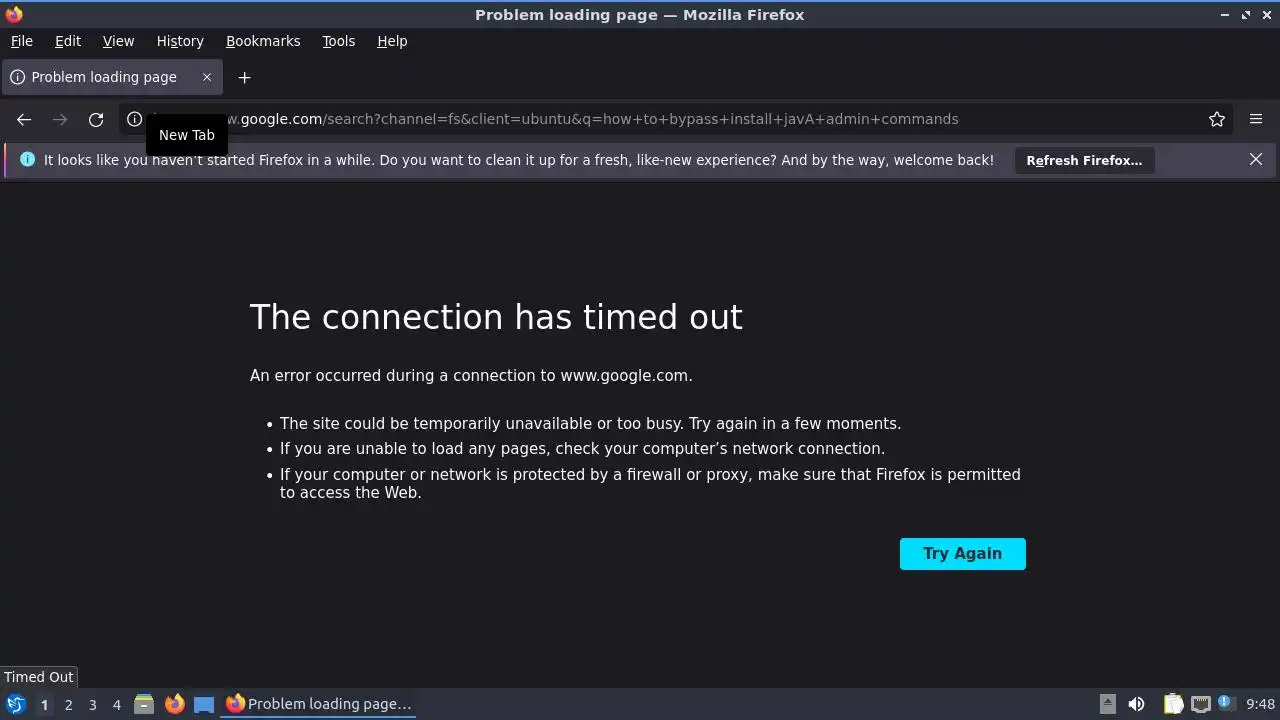Open the removable media tray icon
1280x720 pixels.
[1108, 704]
